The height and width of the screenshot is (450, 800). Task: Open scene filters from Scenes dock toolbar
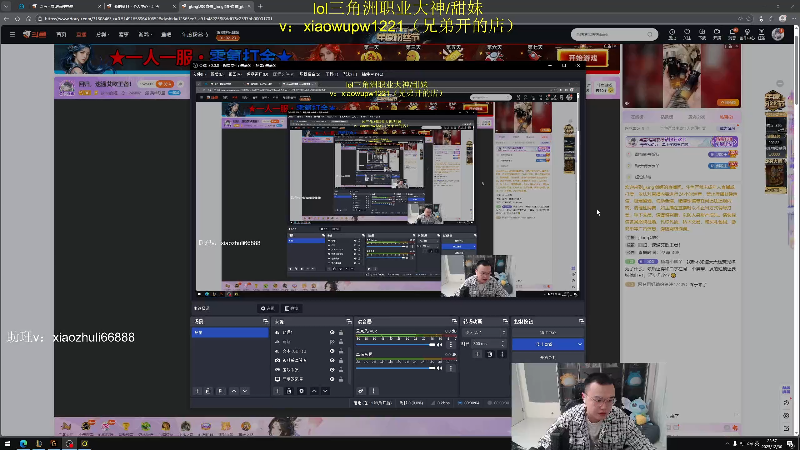point(220,391)
